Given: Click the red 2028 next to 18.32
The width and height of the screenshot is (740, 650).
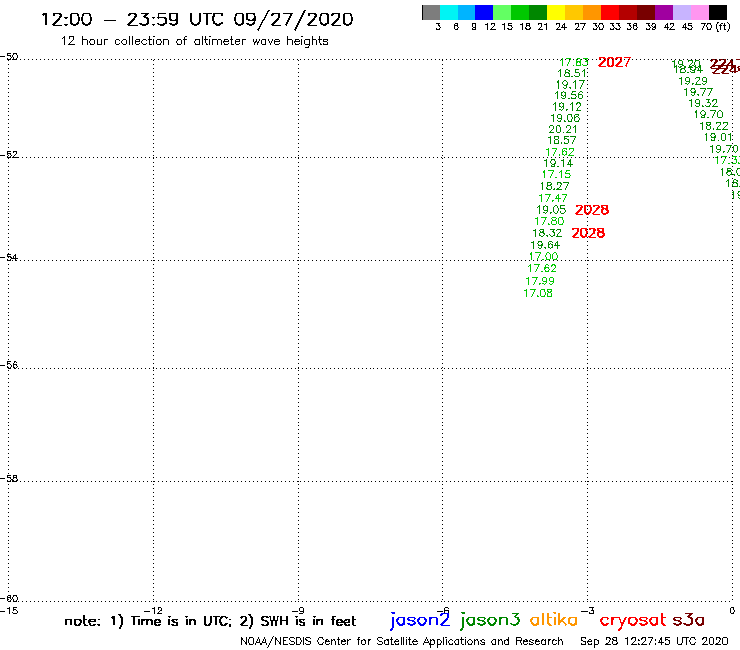Looking at the screenshot, I should [x=588, y=233].
